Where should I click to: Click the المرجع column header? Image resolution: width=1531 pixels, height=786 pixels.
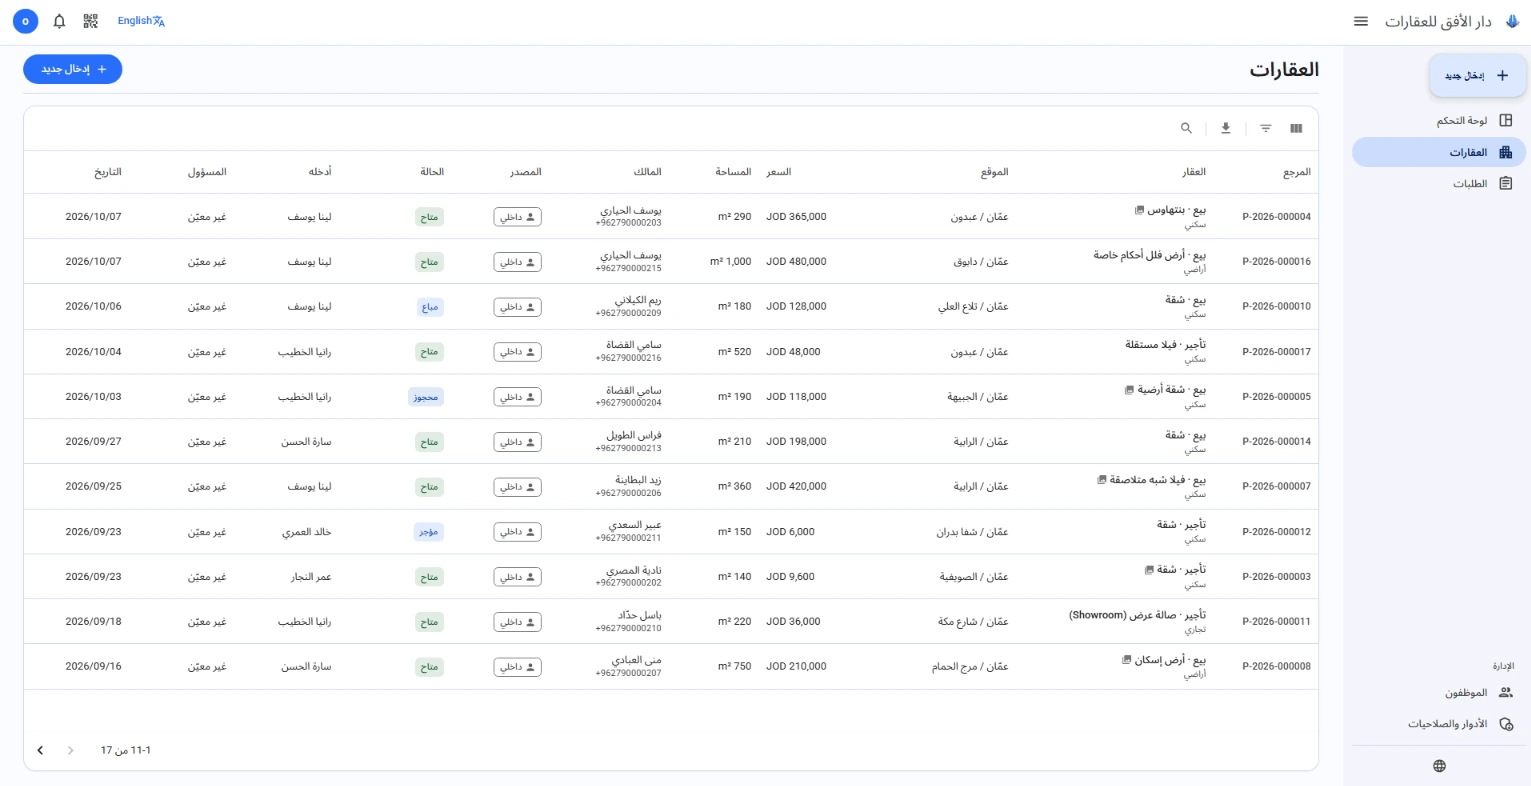[1297, 172]
